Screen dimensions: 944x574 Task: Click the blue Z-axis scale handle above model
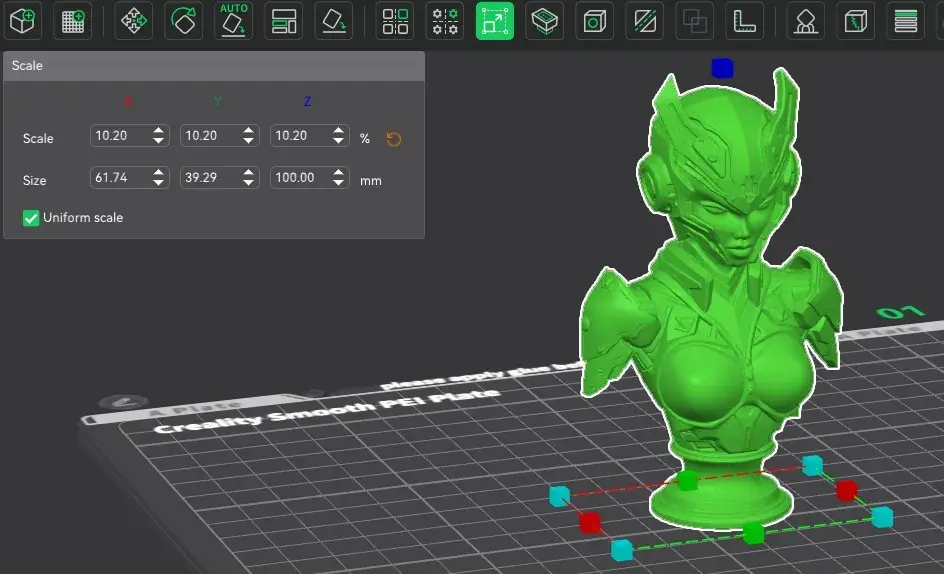(x=722, y=68)
